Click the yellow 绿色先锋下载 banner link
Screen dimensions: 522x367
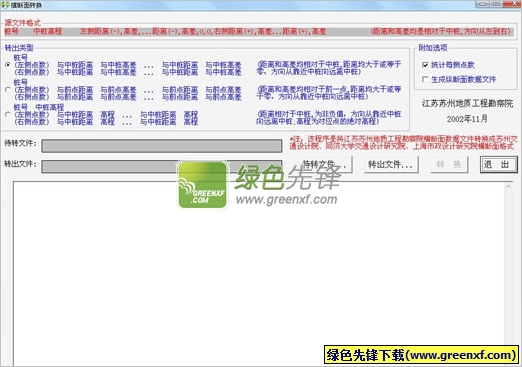421,355
